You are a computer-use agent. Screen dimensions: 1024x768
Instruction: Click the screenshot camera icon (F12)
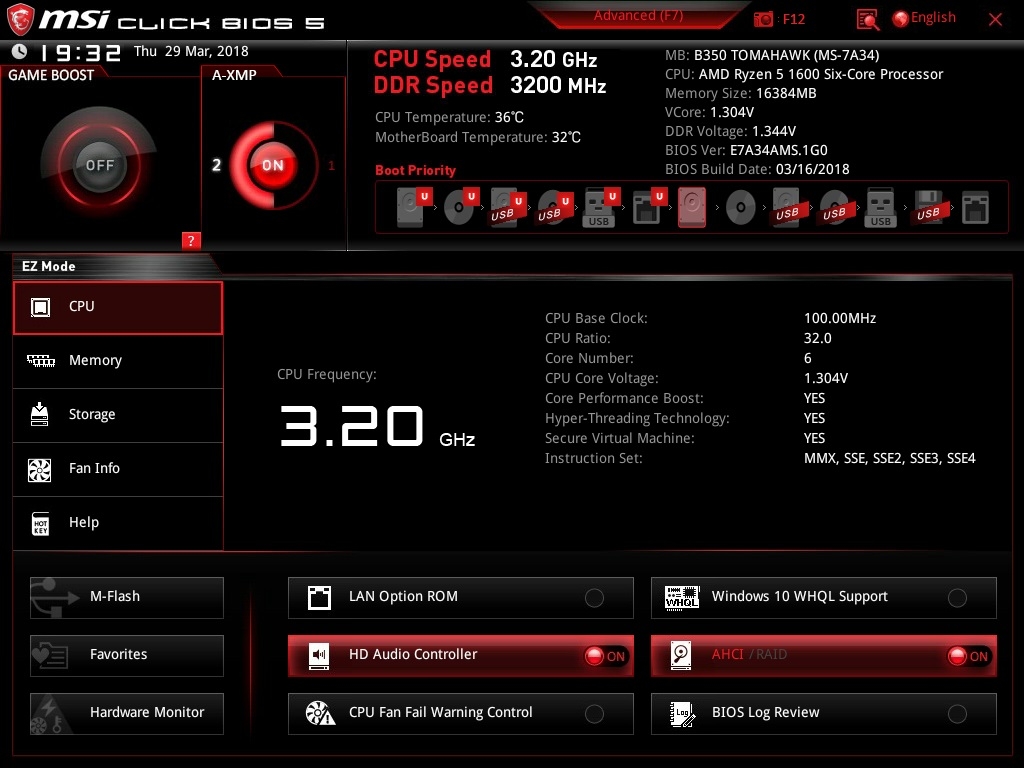click(763, 19)
